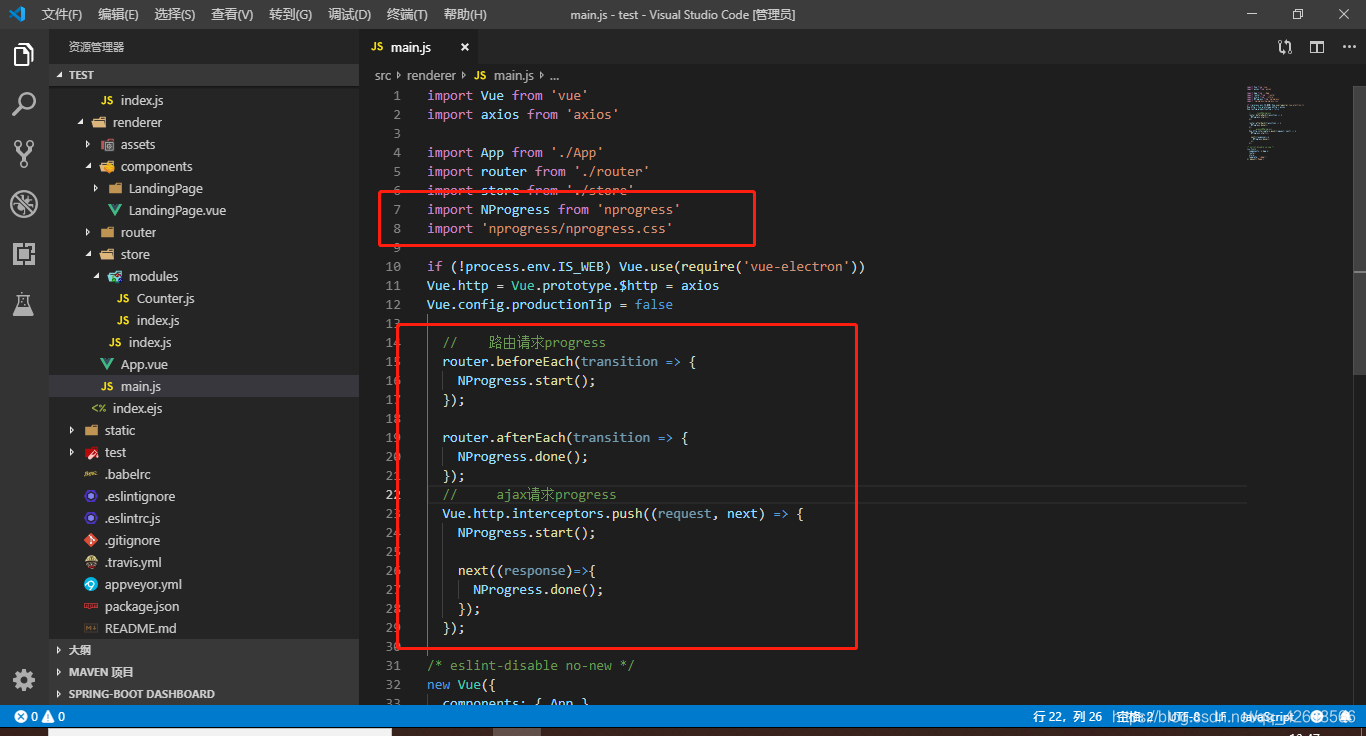
Task: Open .travis.yml file
Action: point(133,562)
